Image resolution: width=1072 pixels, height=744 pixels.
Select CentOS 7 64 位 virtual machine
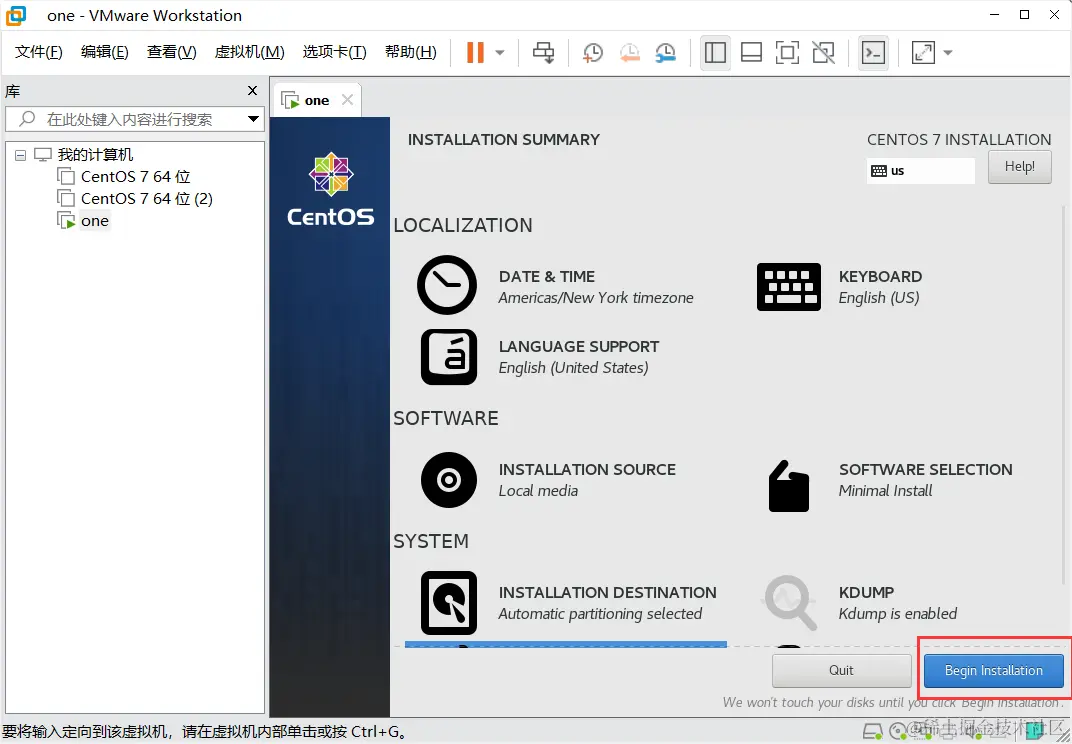[x=135, y=176]
